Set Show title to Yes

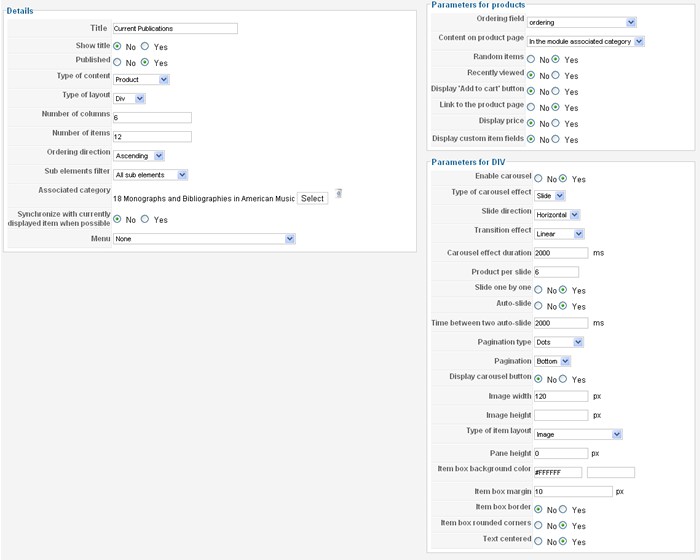point(144,46)
